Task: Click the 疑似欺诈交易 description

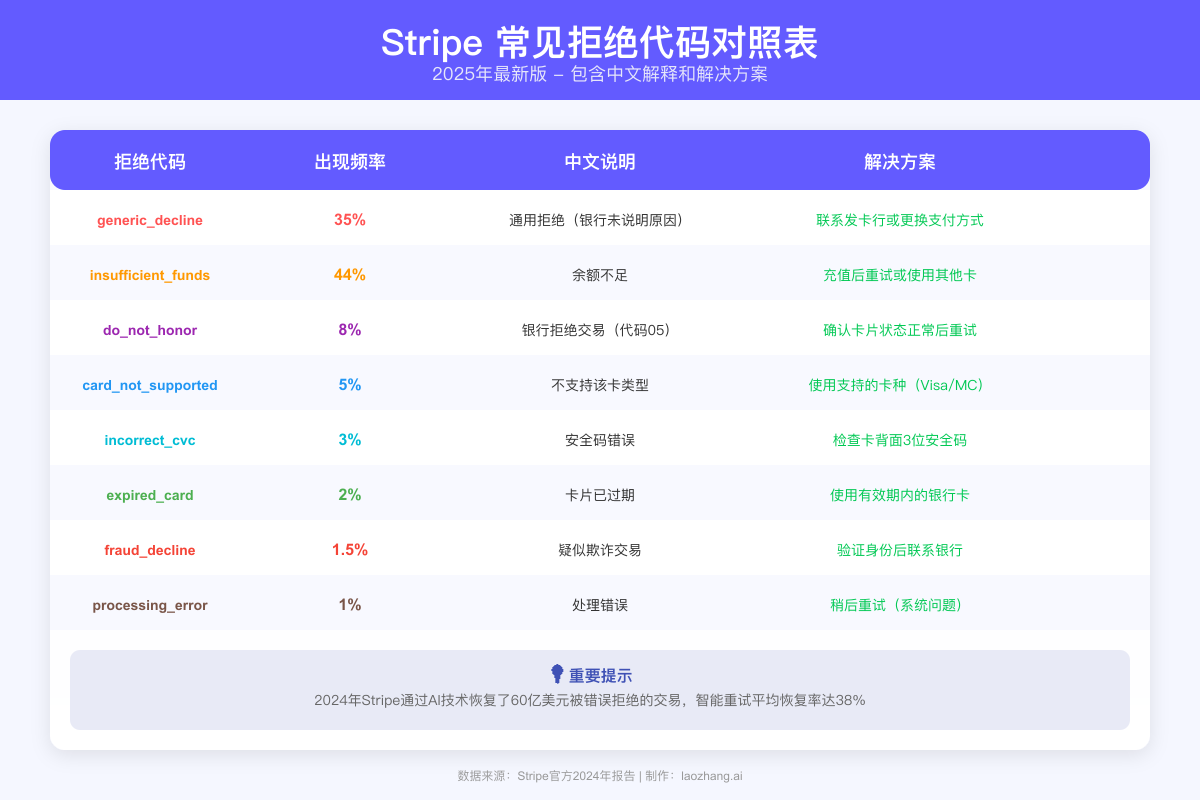Action: pos(600,550)
